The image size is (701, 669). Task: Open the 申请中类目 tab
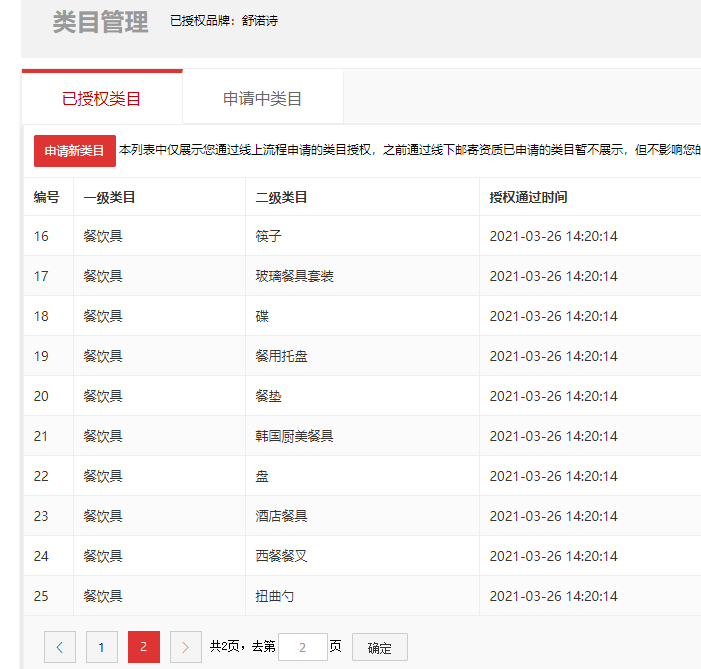coord(263,99)
